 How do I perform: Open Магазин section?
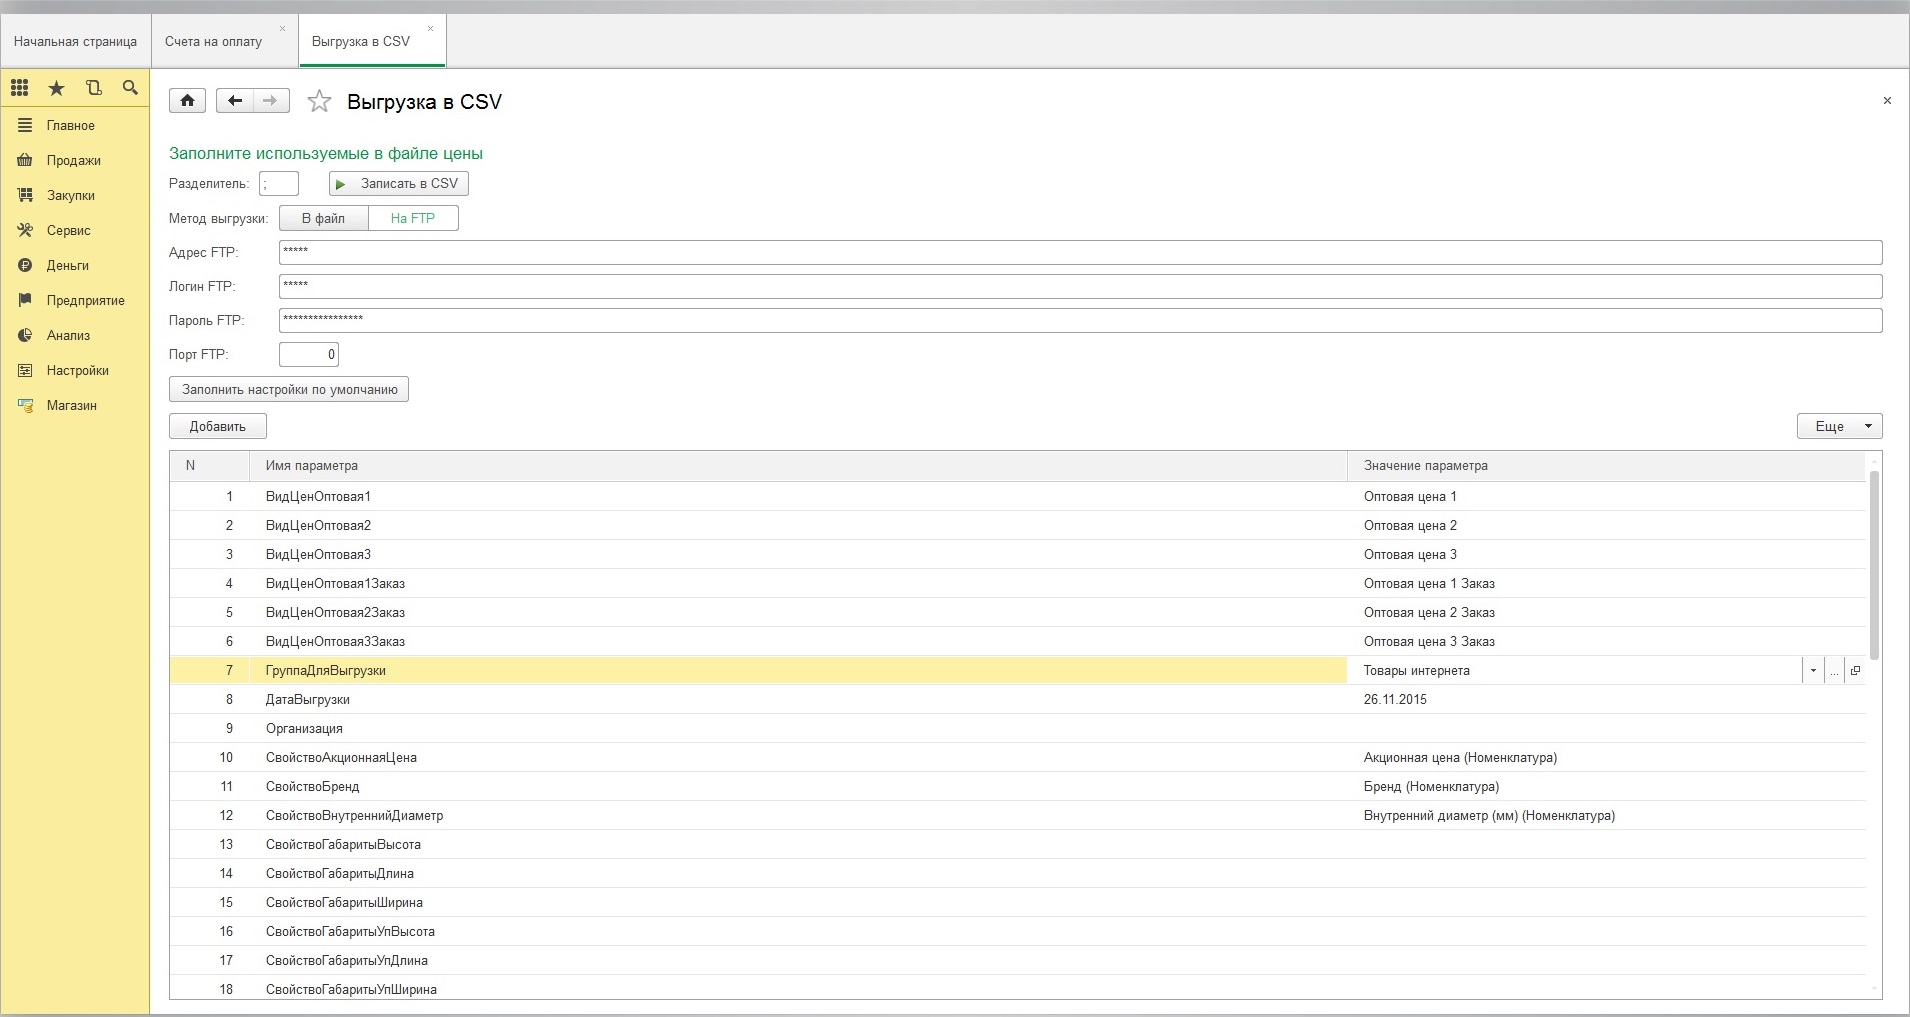[75, 405]
